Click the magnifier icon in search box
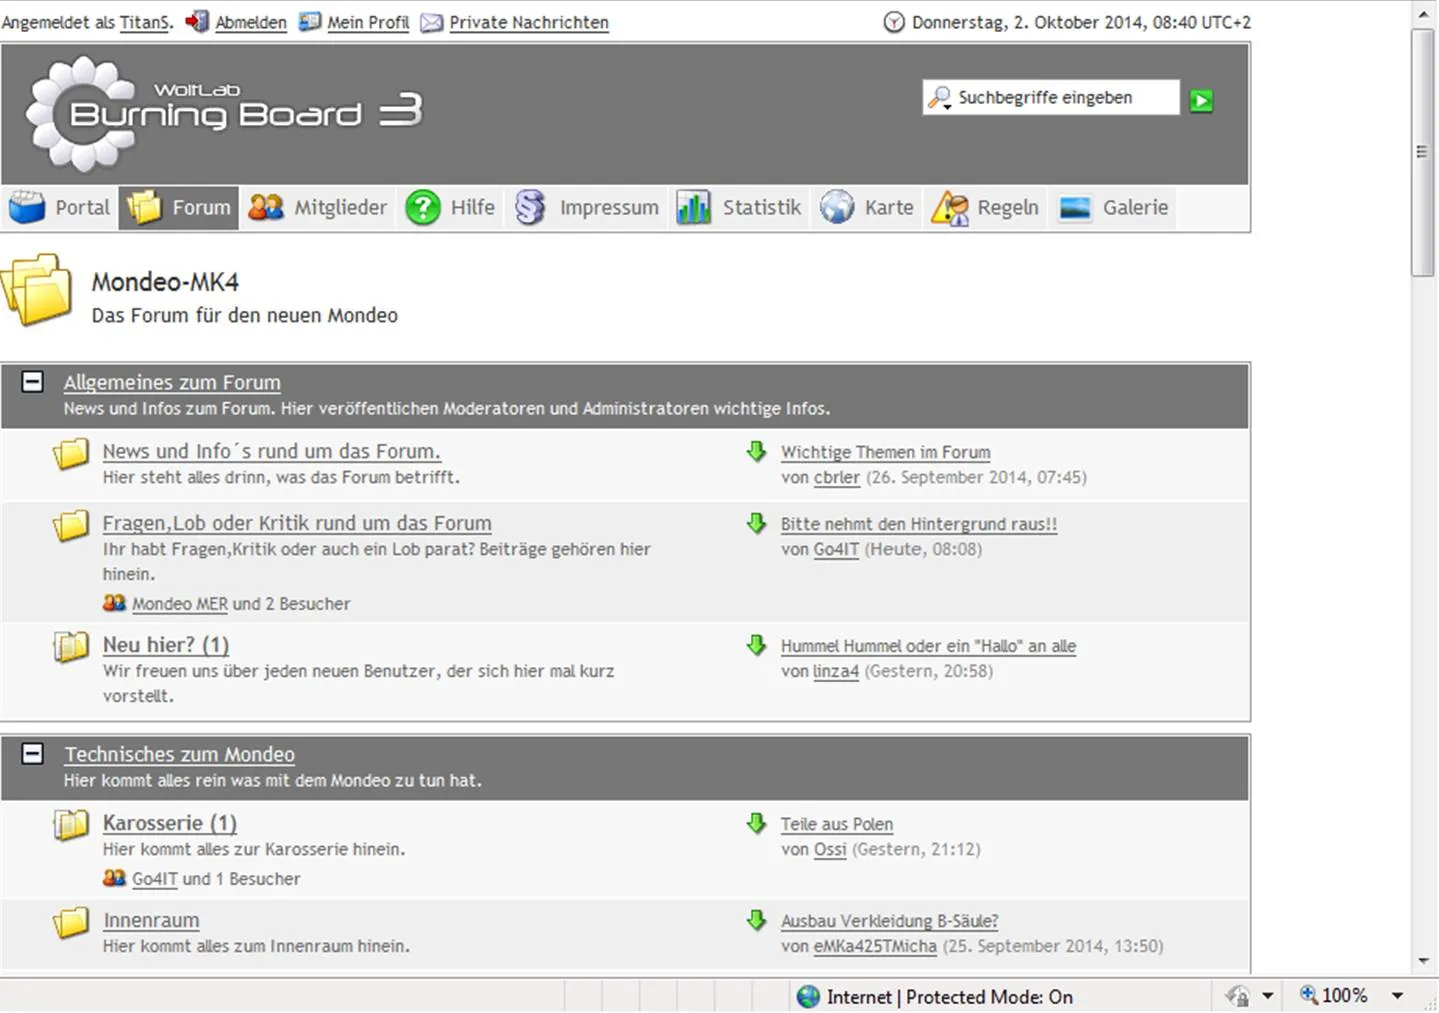 (939, 98)
